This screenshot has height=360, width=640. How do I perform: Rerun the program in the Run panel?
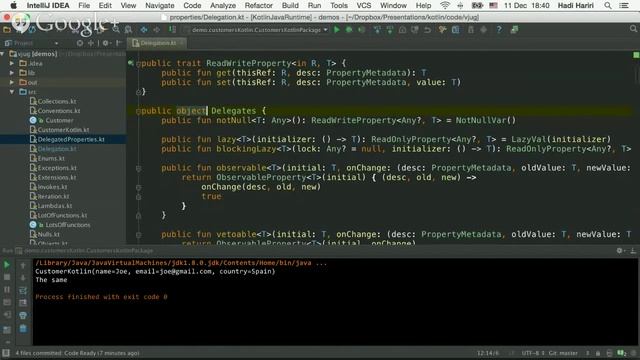7,265
